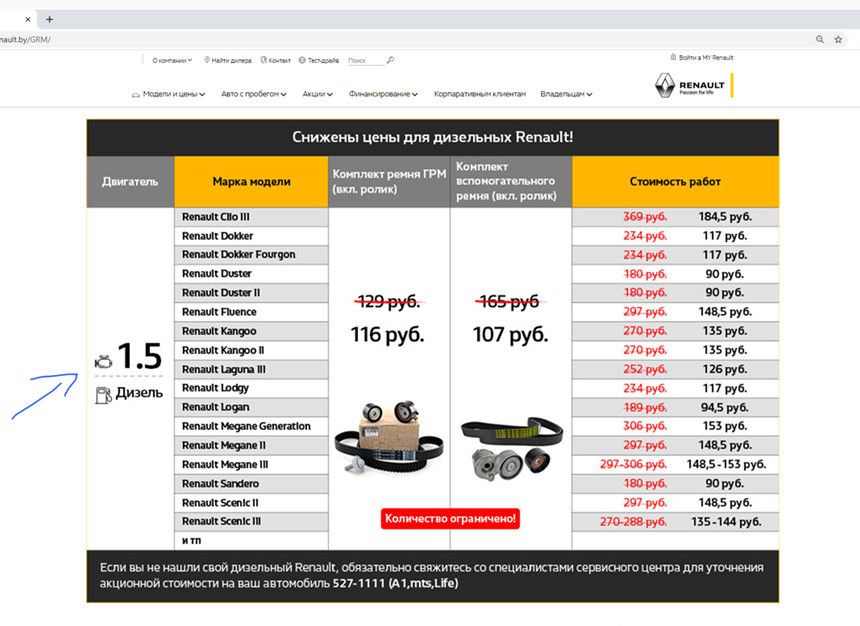Expand 'Авто с пробегом' menu
Screen dimensions: 860x626
[253, 94]
